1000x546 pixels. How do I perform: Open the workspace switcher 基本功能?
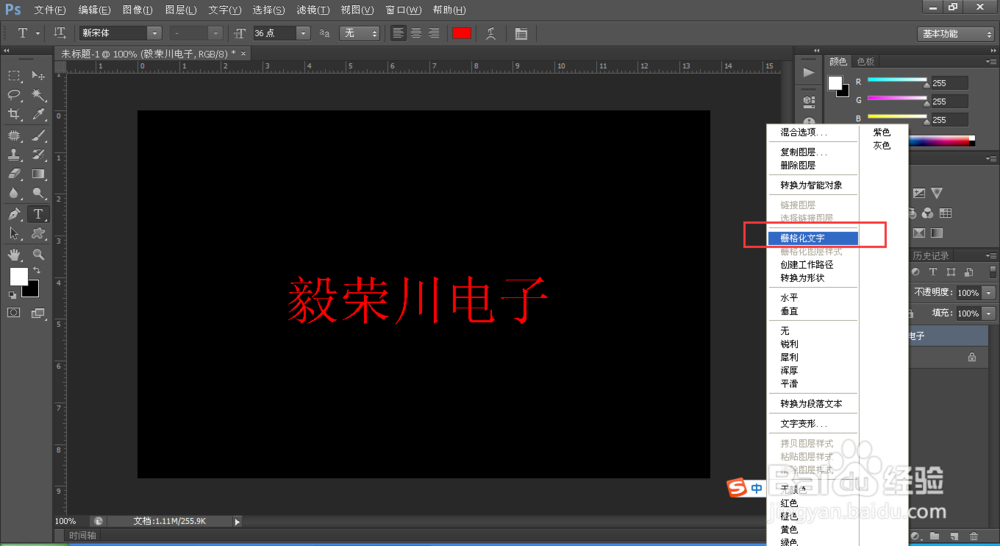click(955, 34)
